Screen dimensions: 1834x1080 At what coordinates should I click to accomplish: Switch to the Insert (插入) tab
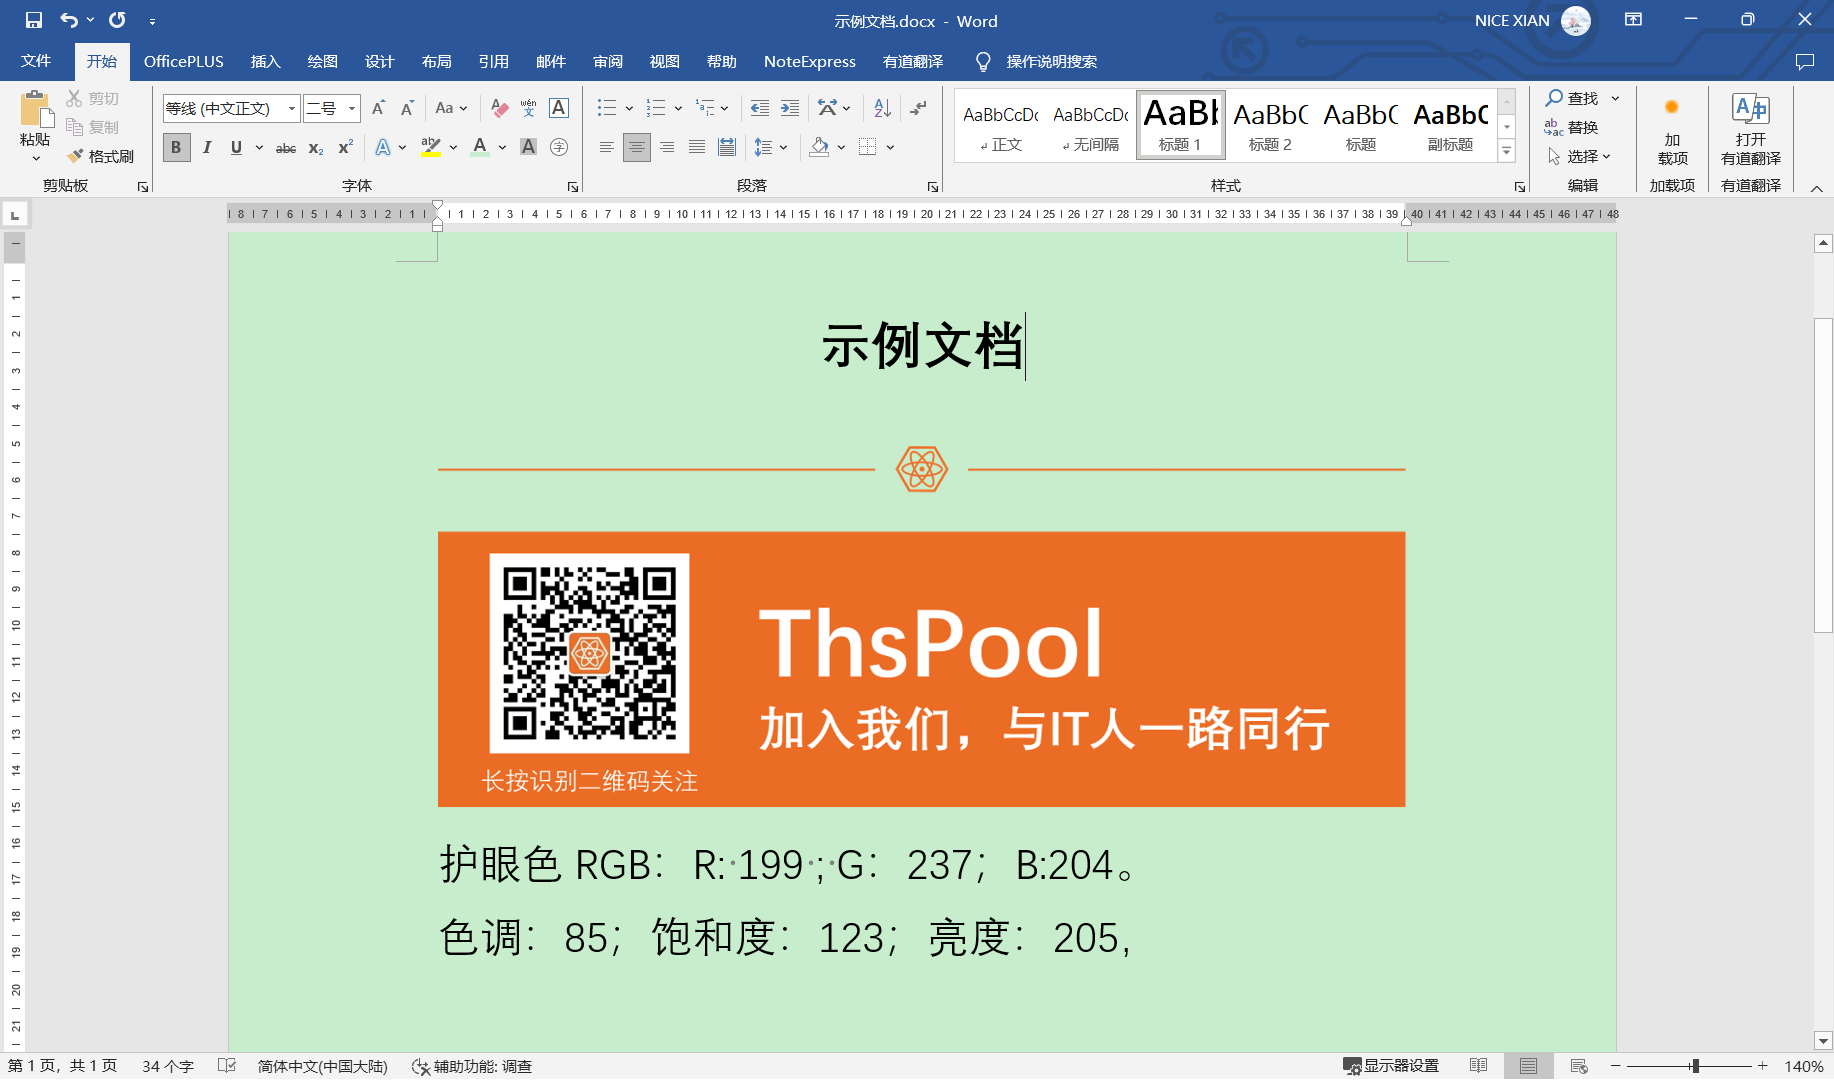coord(265,61)
